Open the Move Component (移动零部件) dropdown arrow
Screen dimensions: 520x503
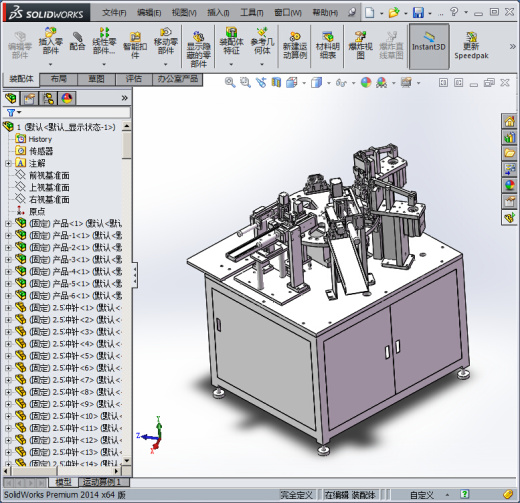[166, 64]
